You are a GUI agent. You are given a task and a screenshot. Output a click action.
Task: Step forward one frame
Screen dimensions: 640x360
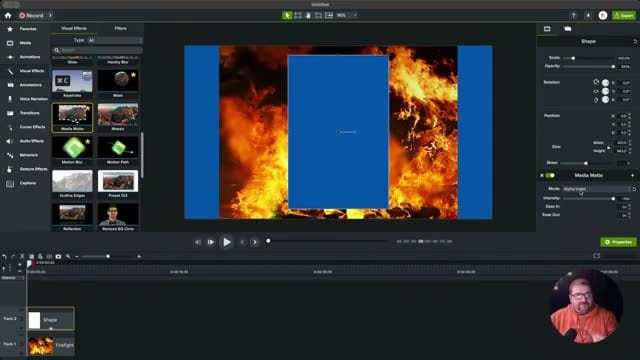(x=211, y=242)
